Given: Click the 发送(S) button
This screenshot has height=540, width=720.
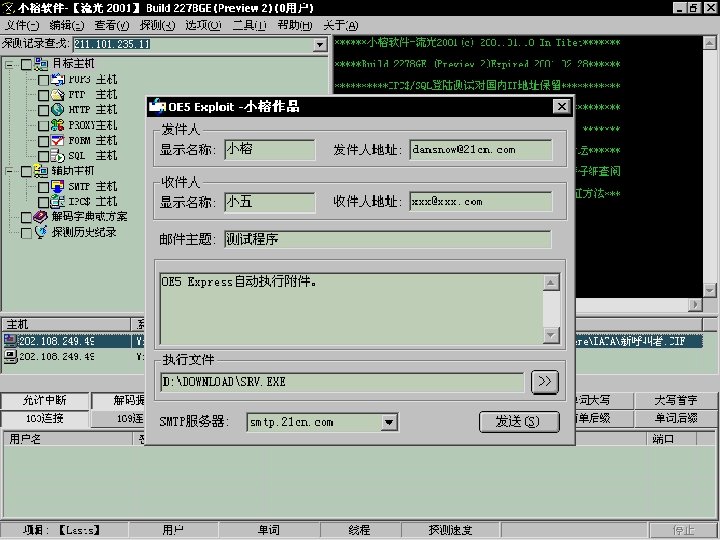Looking at the screenshot, I should coord(519,422).
